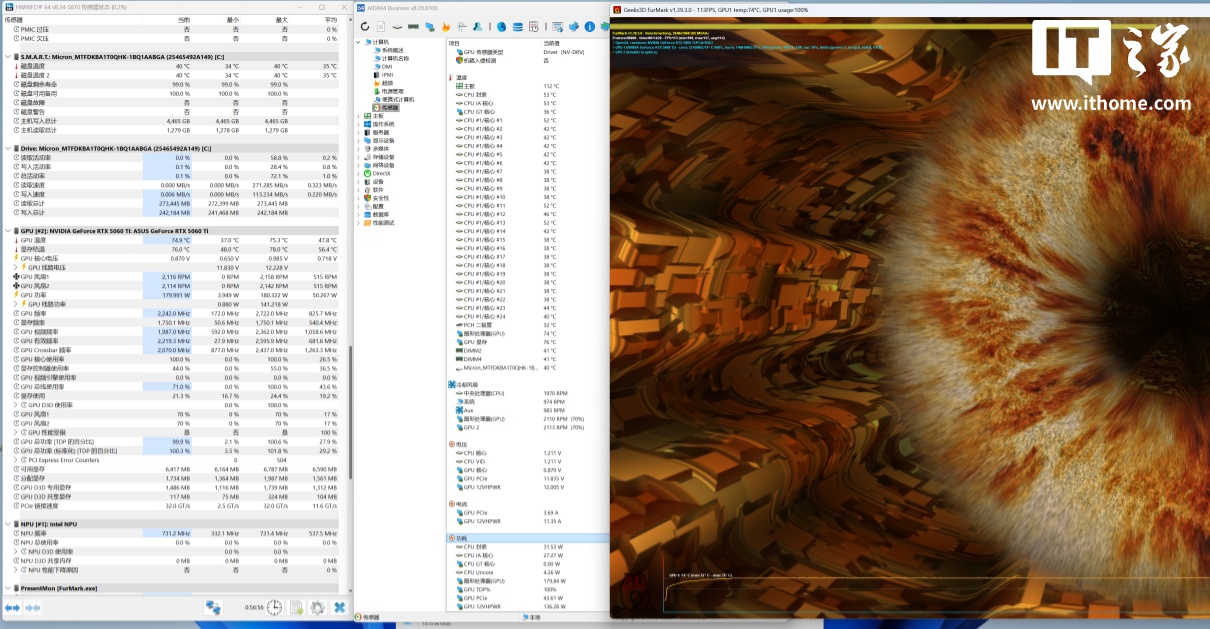Click the AIDA64 scheduled report calendar icon
Image resolution: width=1210 pixels, height=629 pixels.
534,26
